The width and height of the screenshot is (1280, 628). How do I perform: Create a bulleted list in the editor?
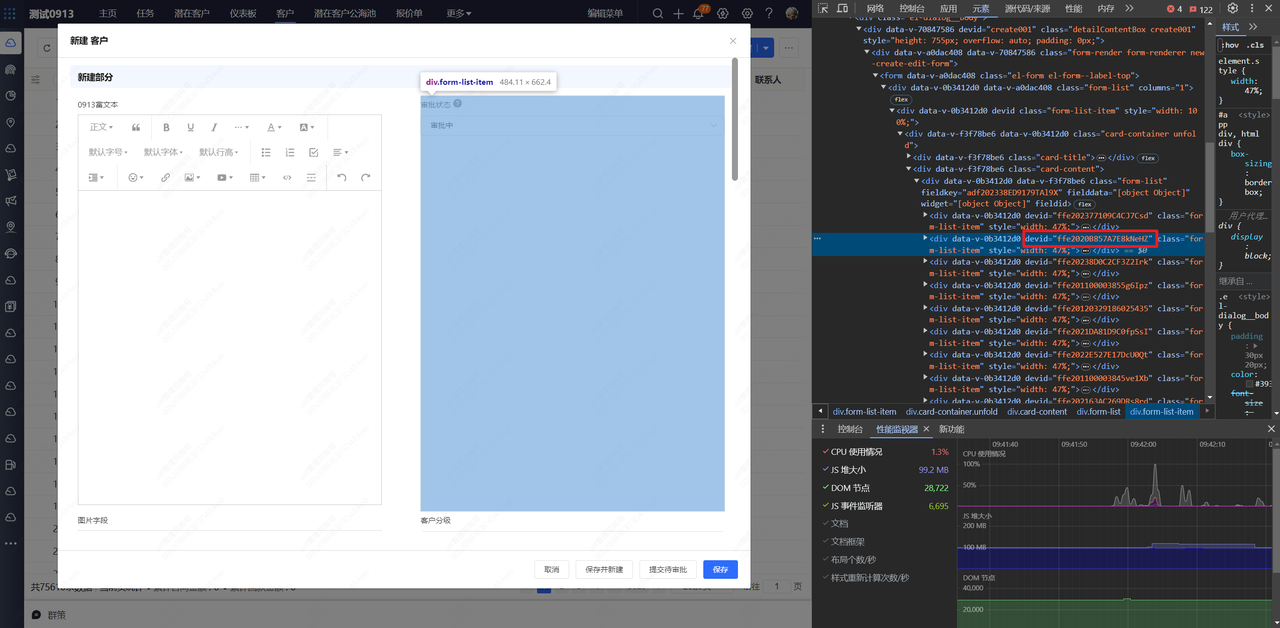click(x=266, y=152)
